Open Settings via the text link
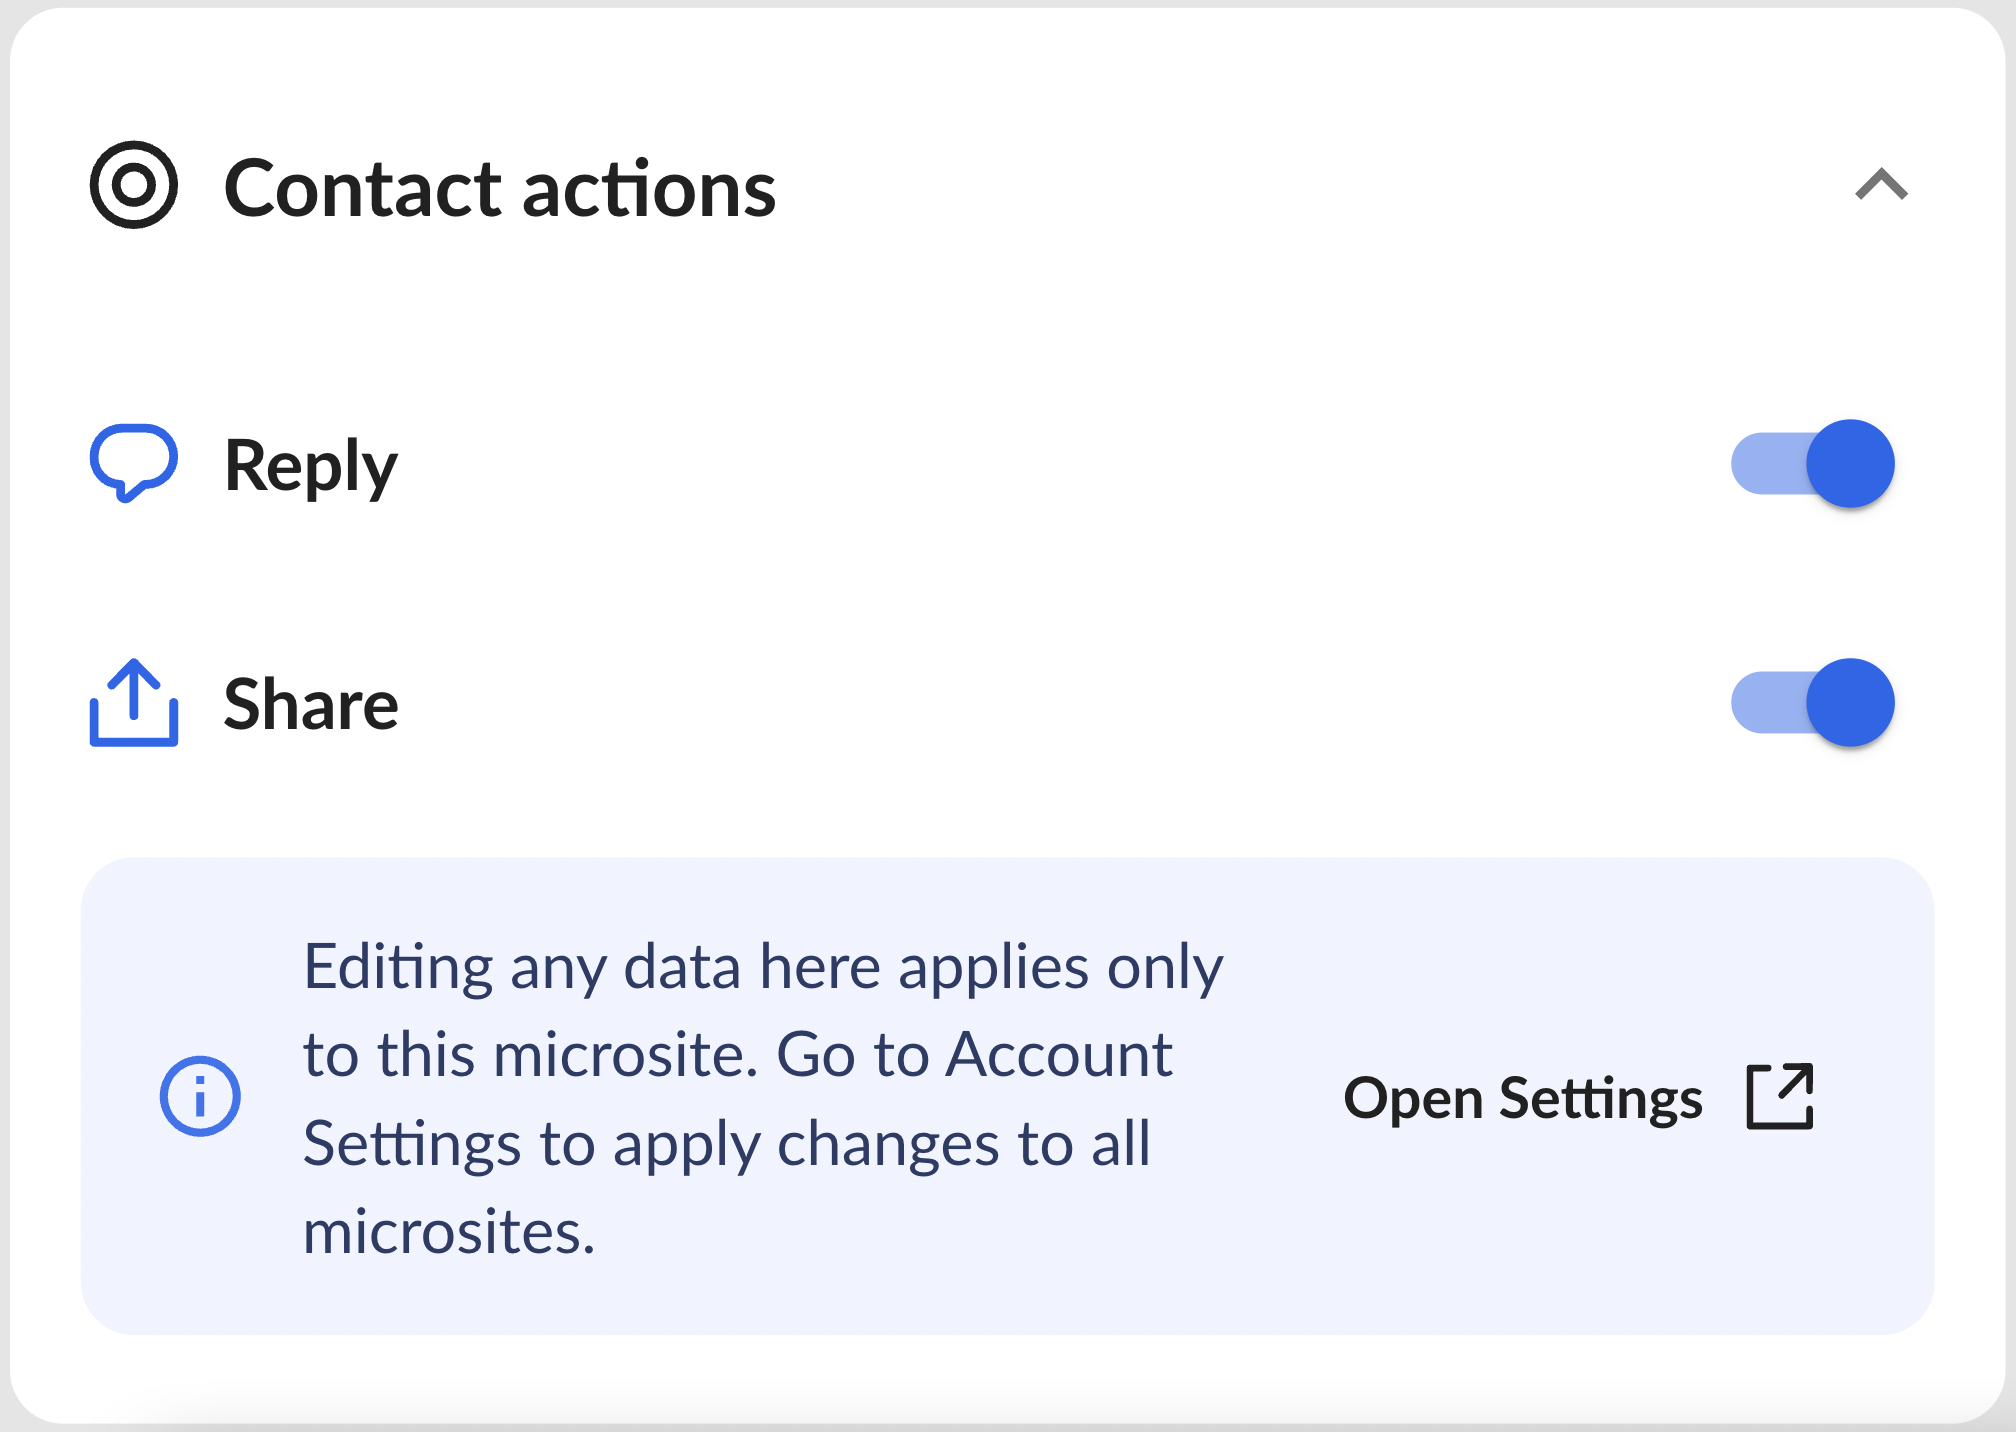This screenshot has height=1432, width=2016. pyautogui.click(x=1523, y=1098)
